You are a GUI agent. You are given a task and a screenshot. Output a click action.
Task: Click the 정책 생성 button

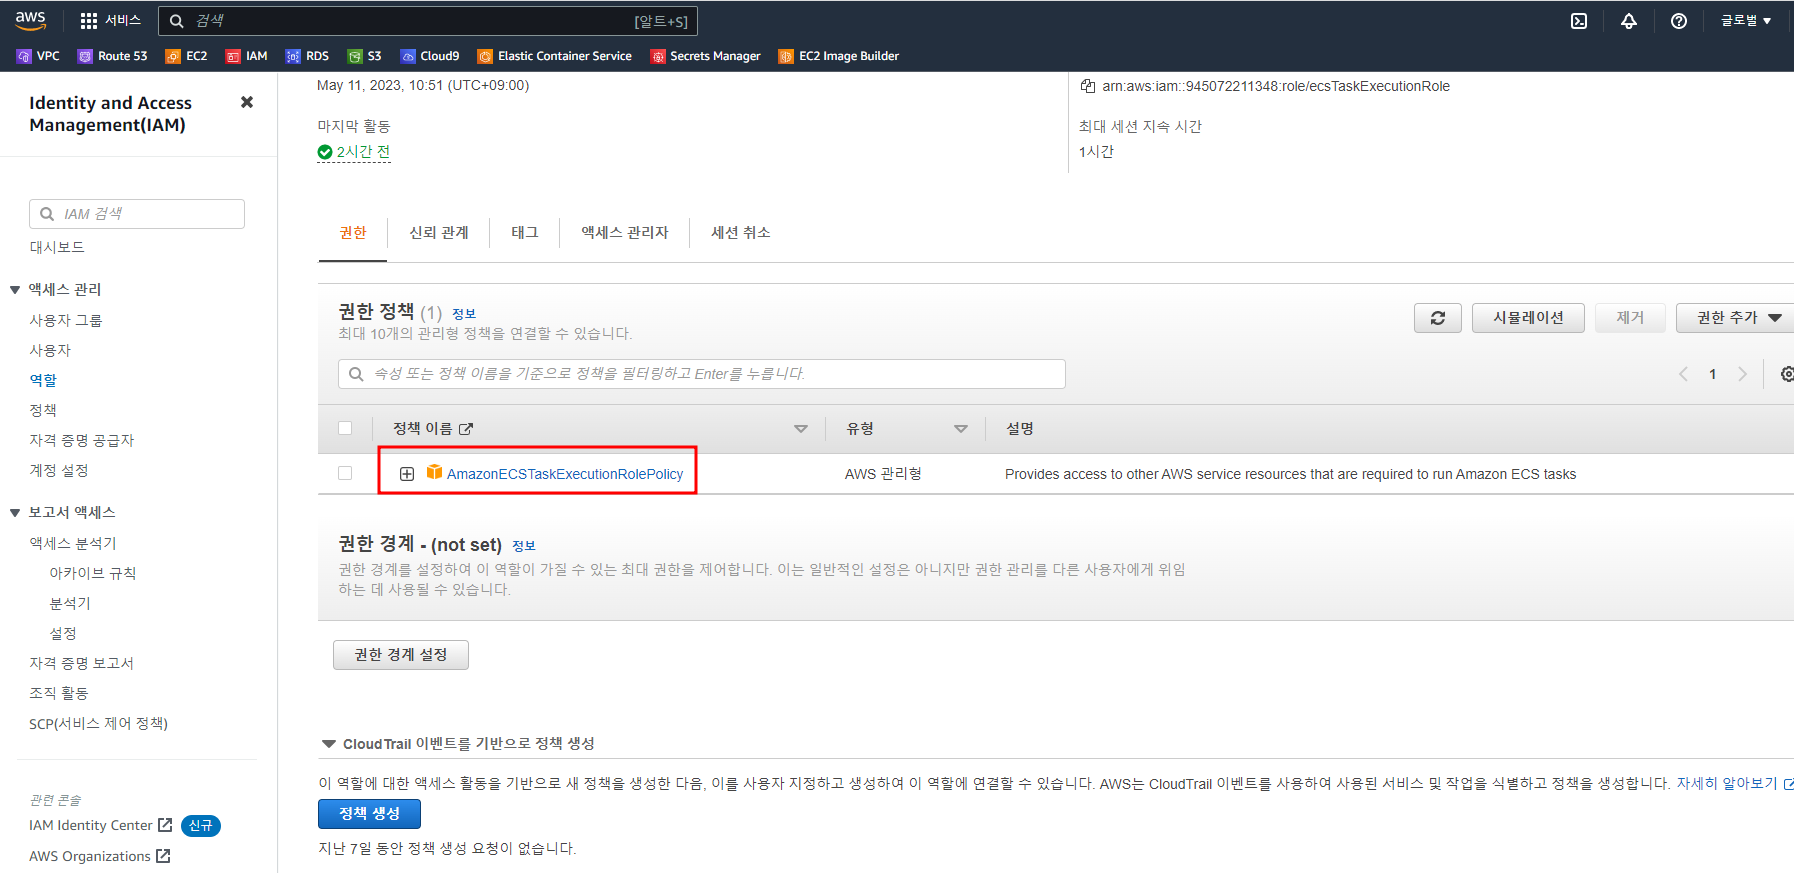pos(369,814)
